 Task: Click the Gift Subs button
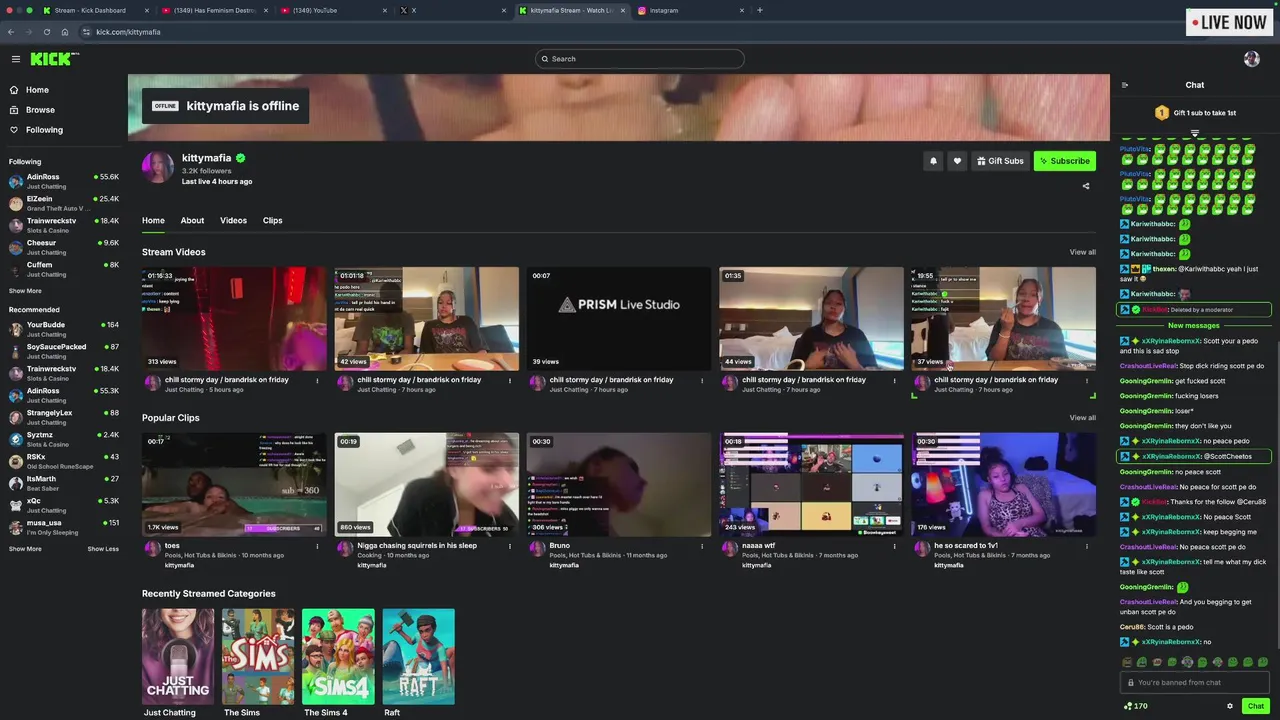tap(1000, 161)
